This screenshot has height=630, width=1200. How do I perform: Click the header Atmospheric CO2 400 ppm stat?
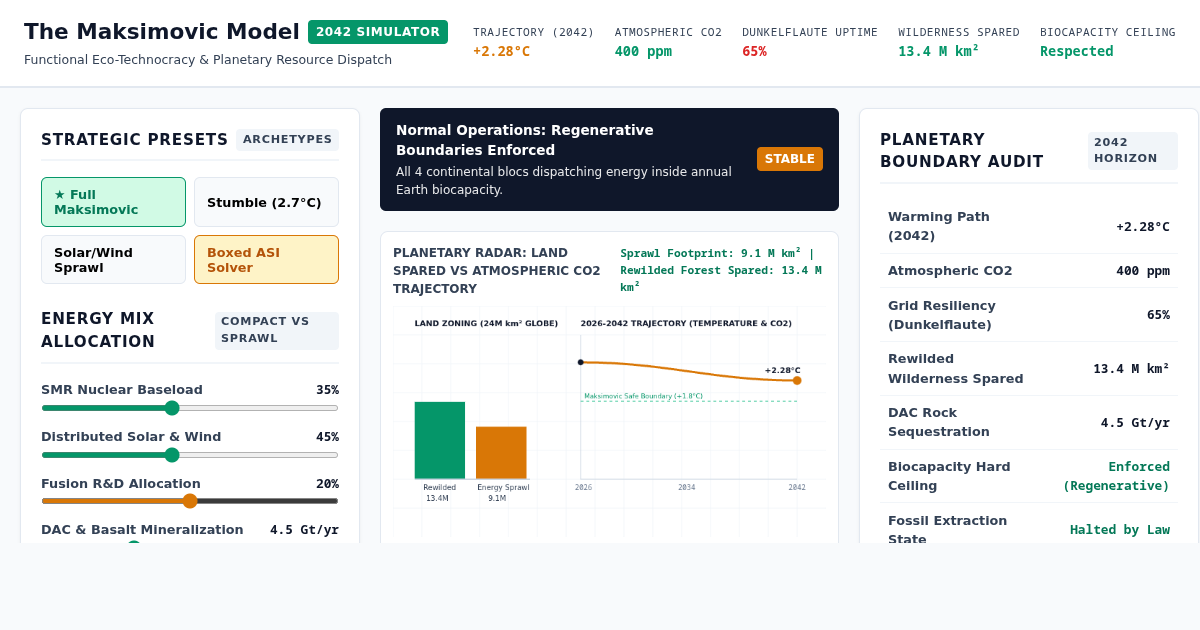pyautogui.click(x=668, y=42)
